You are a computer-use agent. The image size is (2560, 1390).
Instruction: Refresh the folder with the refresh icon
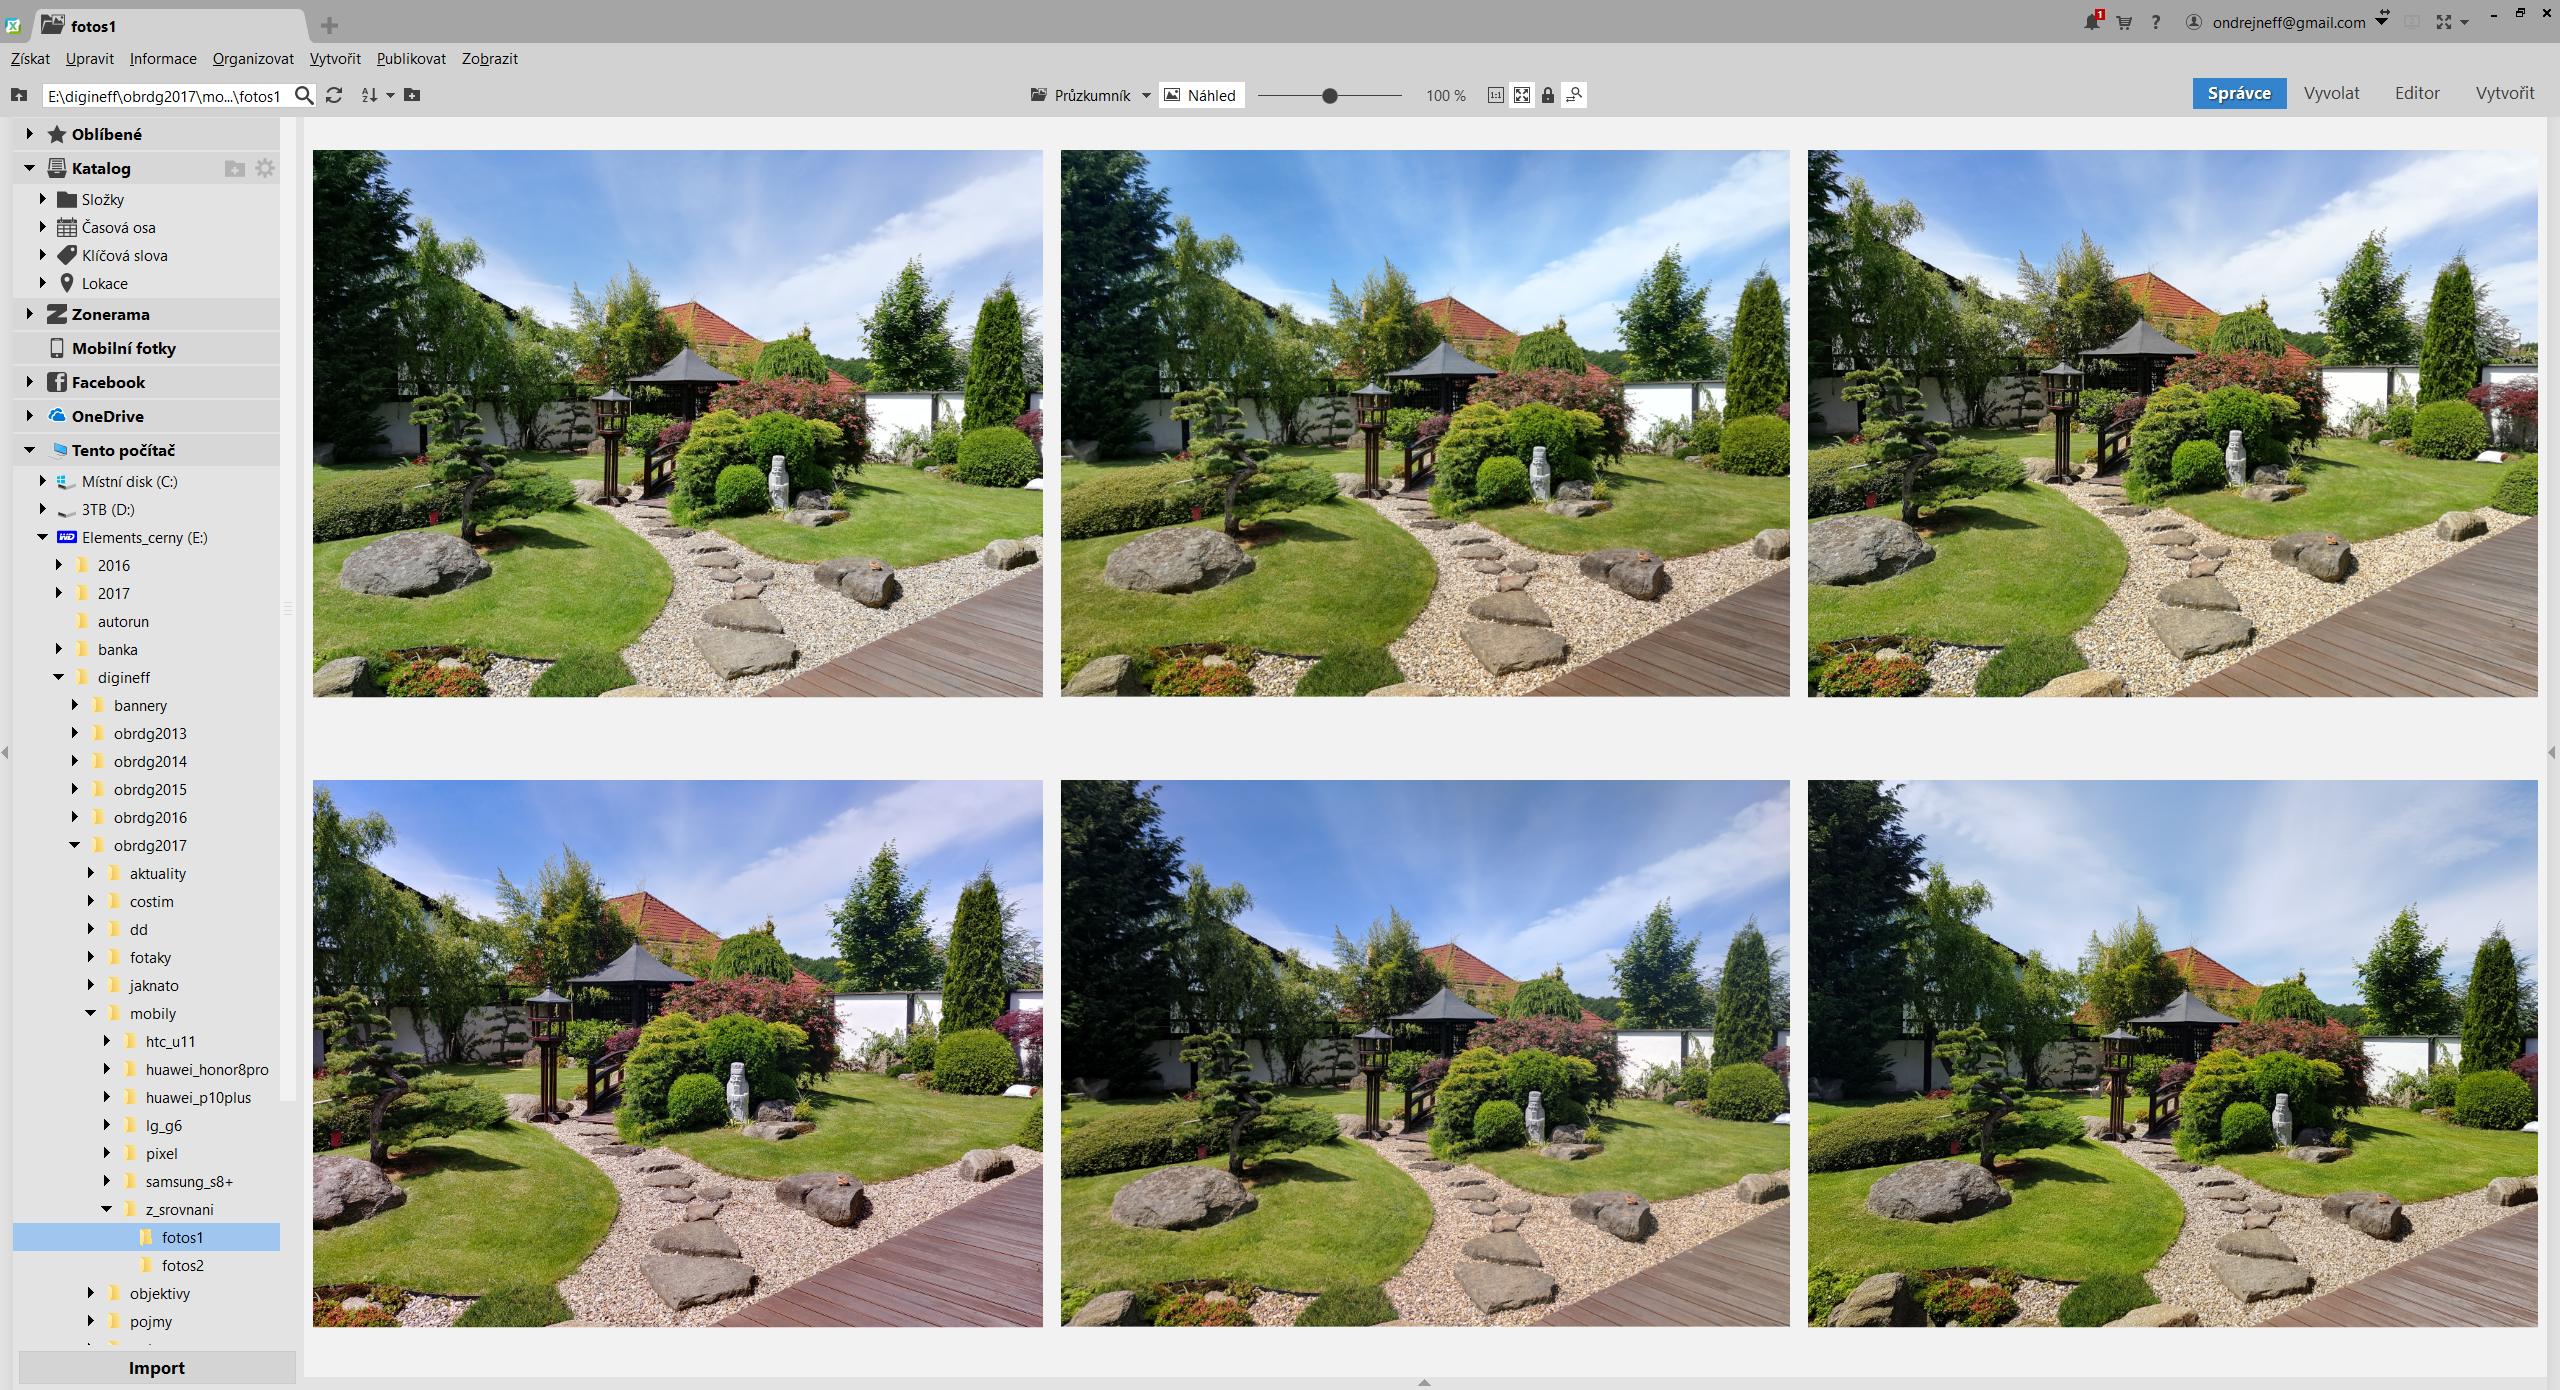(x=334, y=95)
